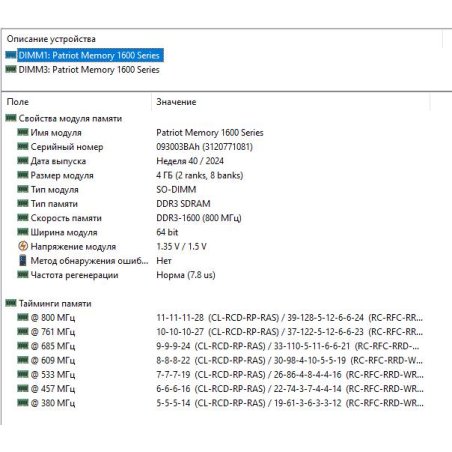Image resolution: width=452 pixels, height=452 pixels.
Task: Select the Размер модуля field label
Action: point(62,175)
